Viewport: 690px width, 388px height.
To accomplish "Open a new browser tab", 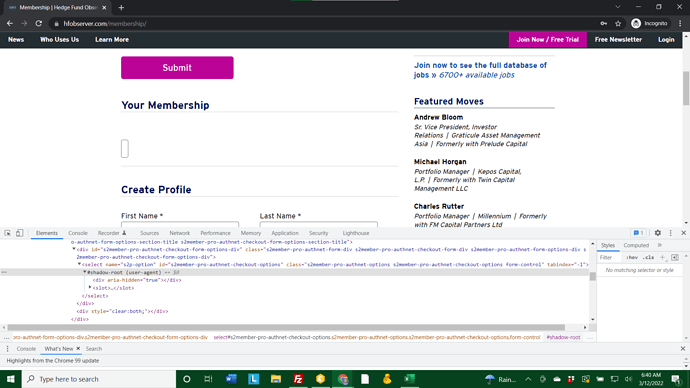I will point(121,7).
